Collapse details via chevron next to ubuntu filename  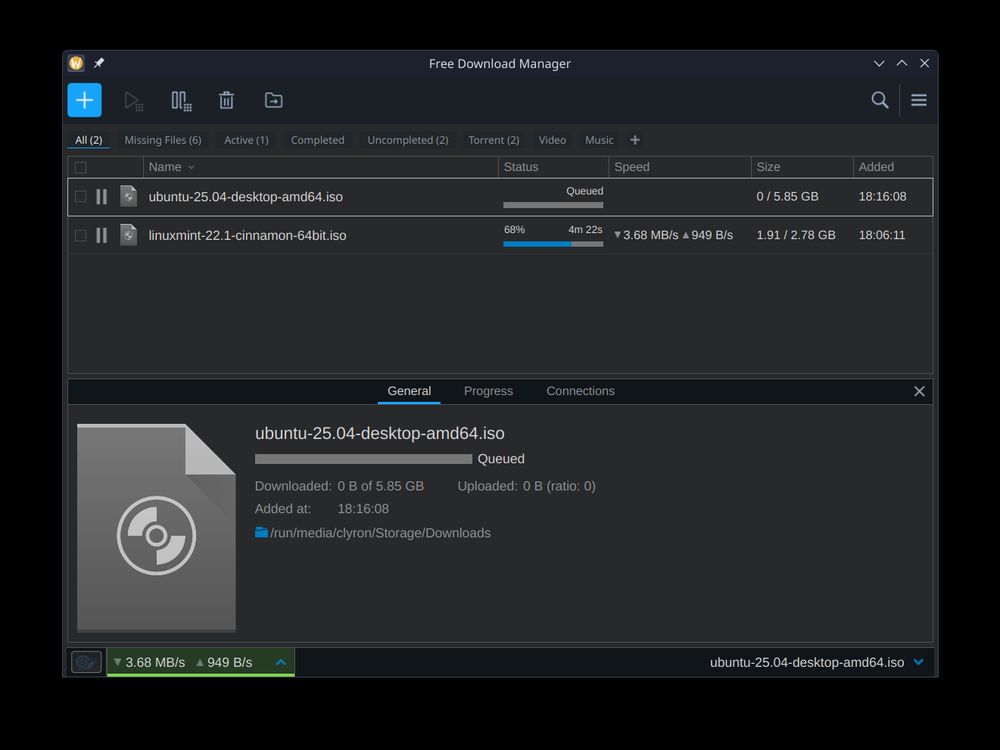918,662
